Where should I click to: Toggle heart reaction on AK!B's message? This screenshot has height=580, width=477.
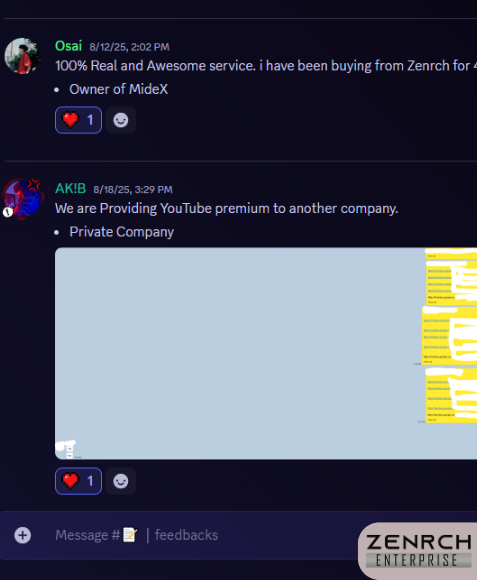point(78,481)
